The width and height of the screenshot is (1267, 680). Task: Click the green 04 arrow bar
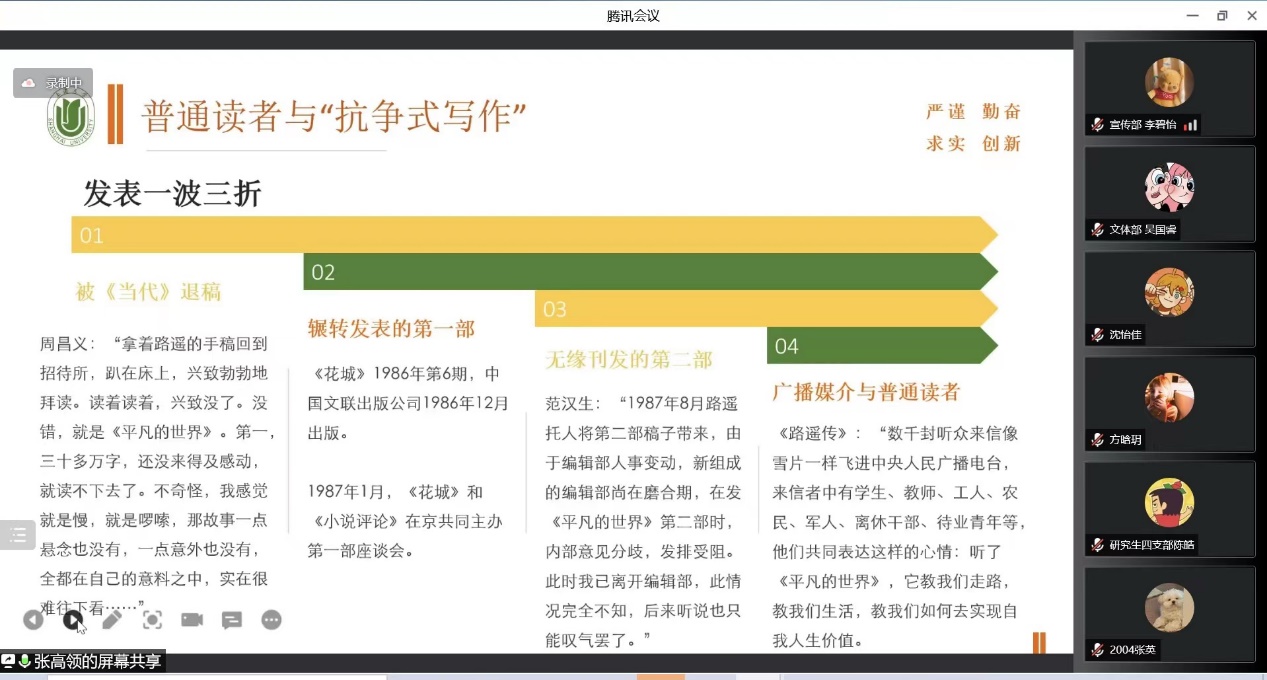(883, 345)
